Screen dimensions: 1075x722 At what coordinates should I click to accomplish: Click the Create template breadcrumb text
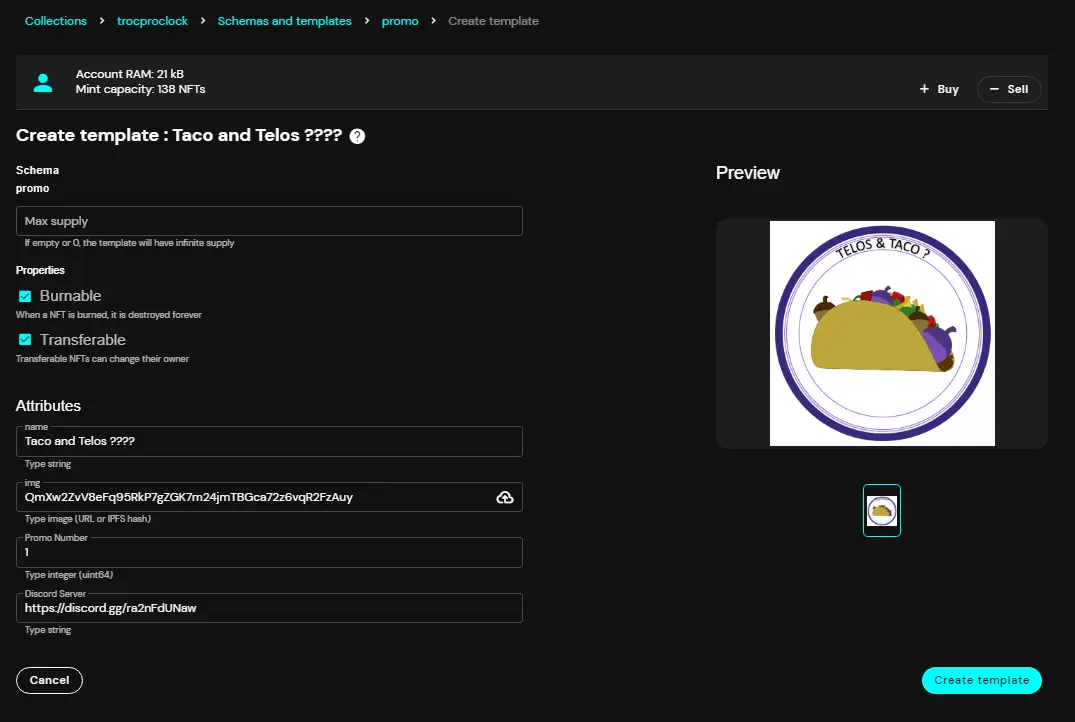coord(494,21)
